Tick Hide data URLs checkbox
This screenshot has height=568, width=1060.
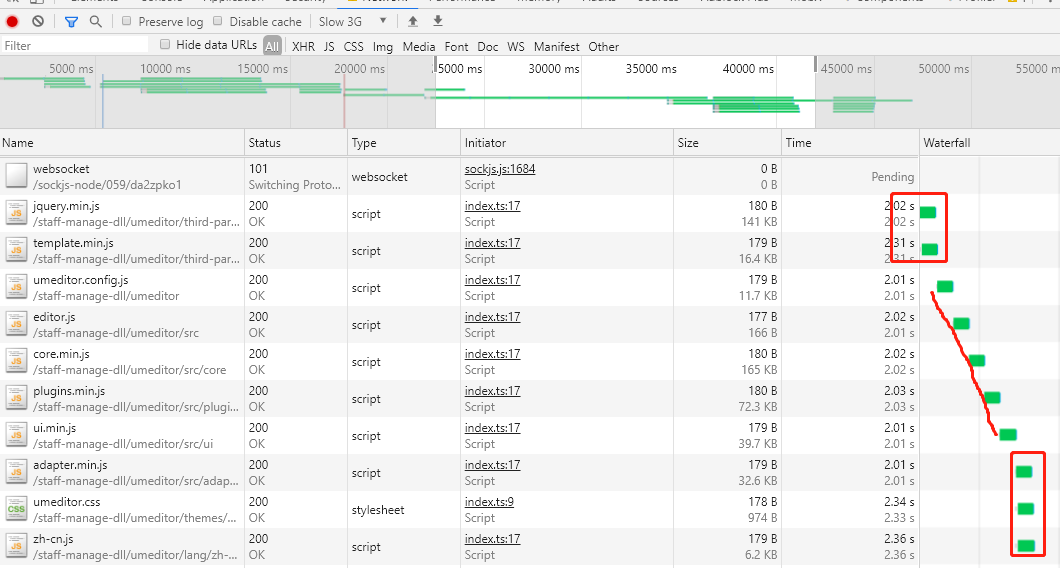[x=164, y=45]
